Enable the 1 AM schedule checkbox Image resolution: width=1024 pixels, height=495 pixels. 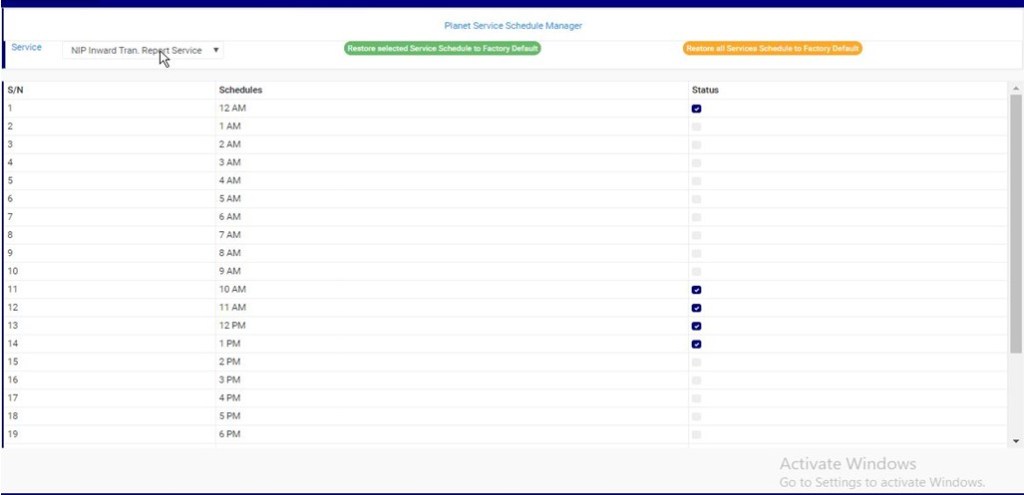[696, 126]
